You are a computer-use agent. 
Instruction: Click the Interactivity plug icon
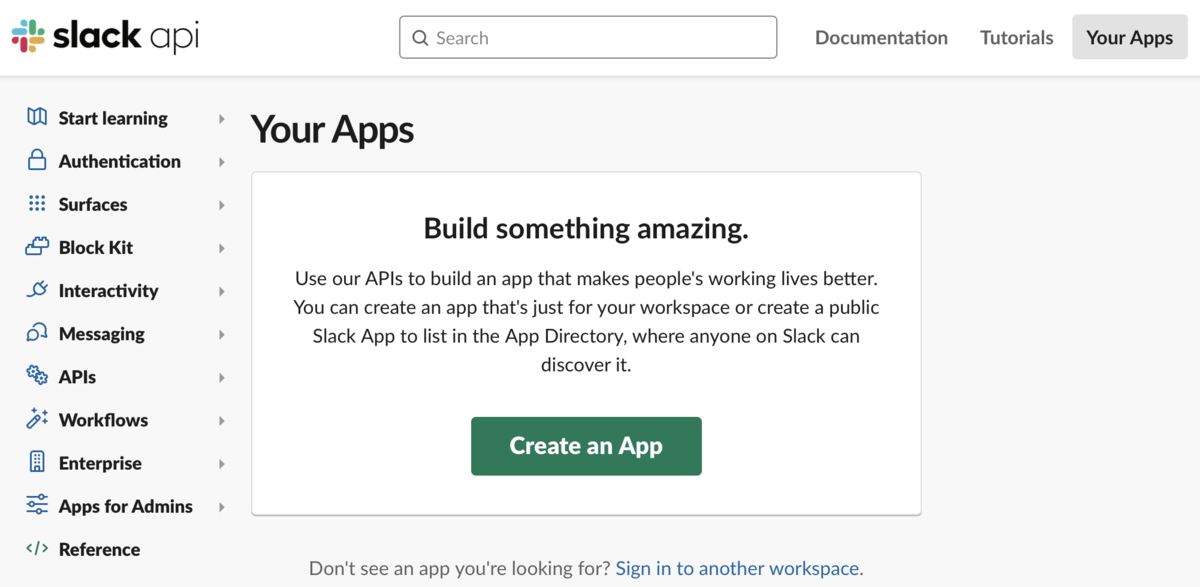[37, 289]
